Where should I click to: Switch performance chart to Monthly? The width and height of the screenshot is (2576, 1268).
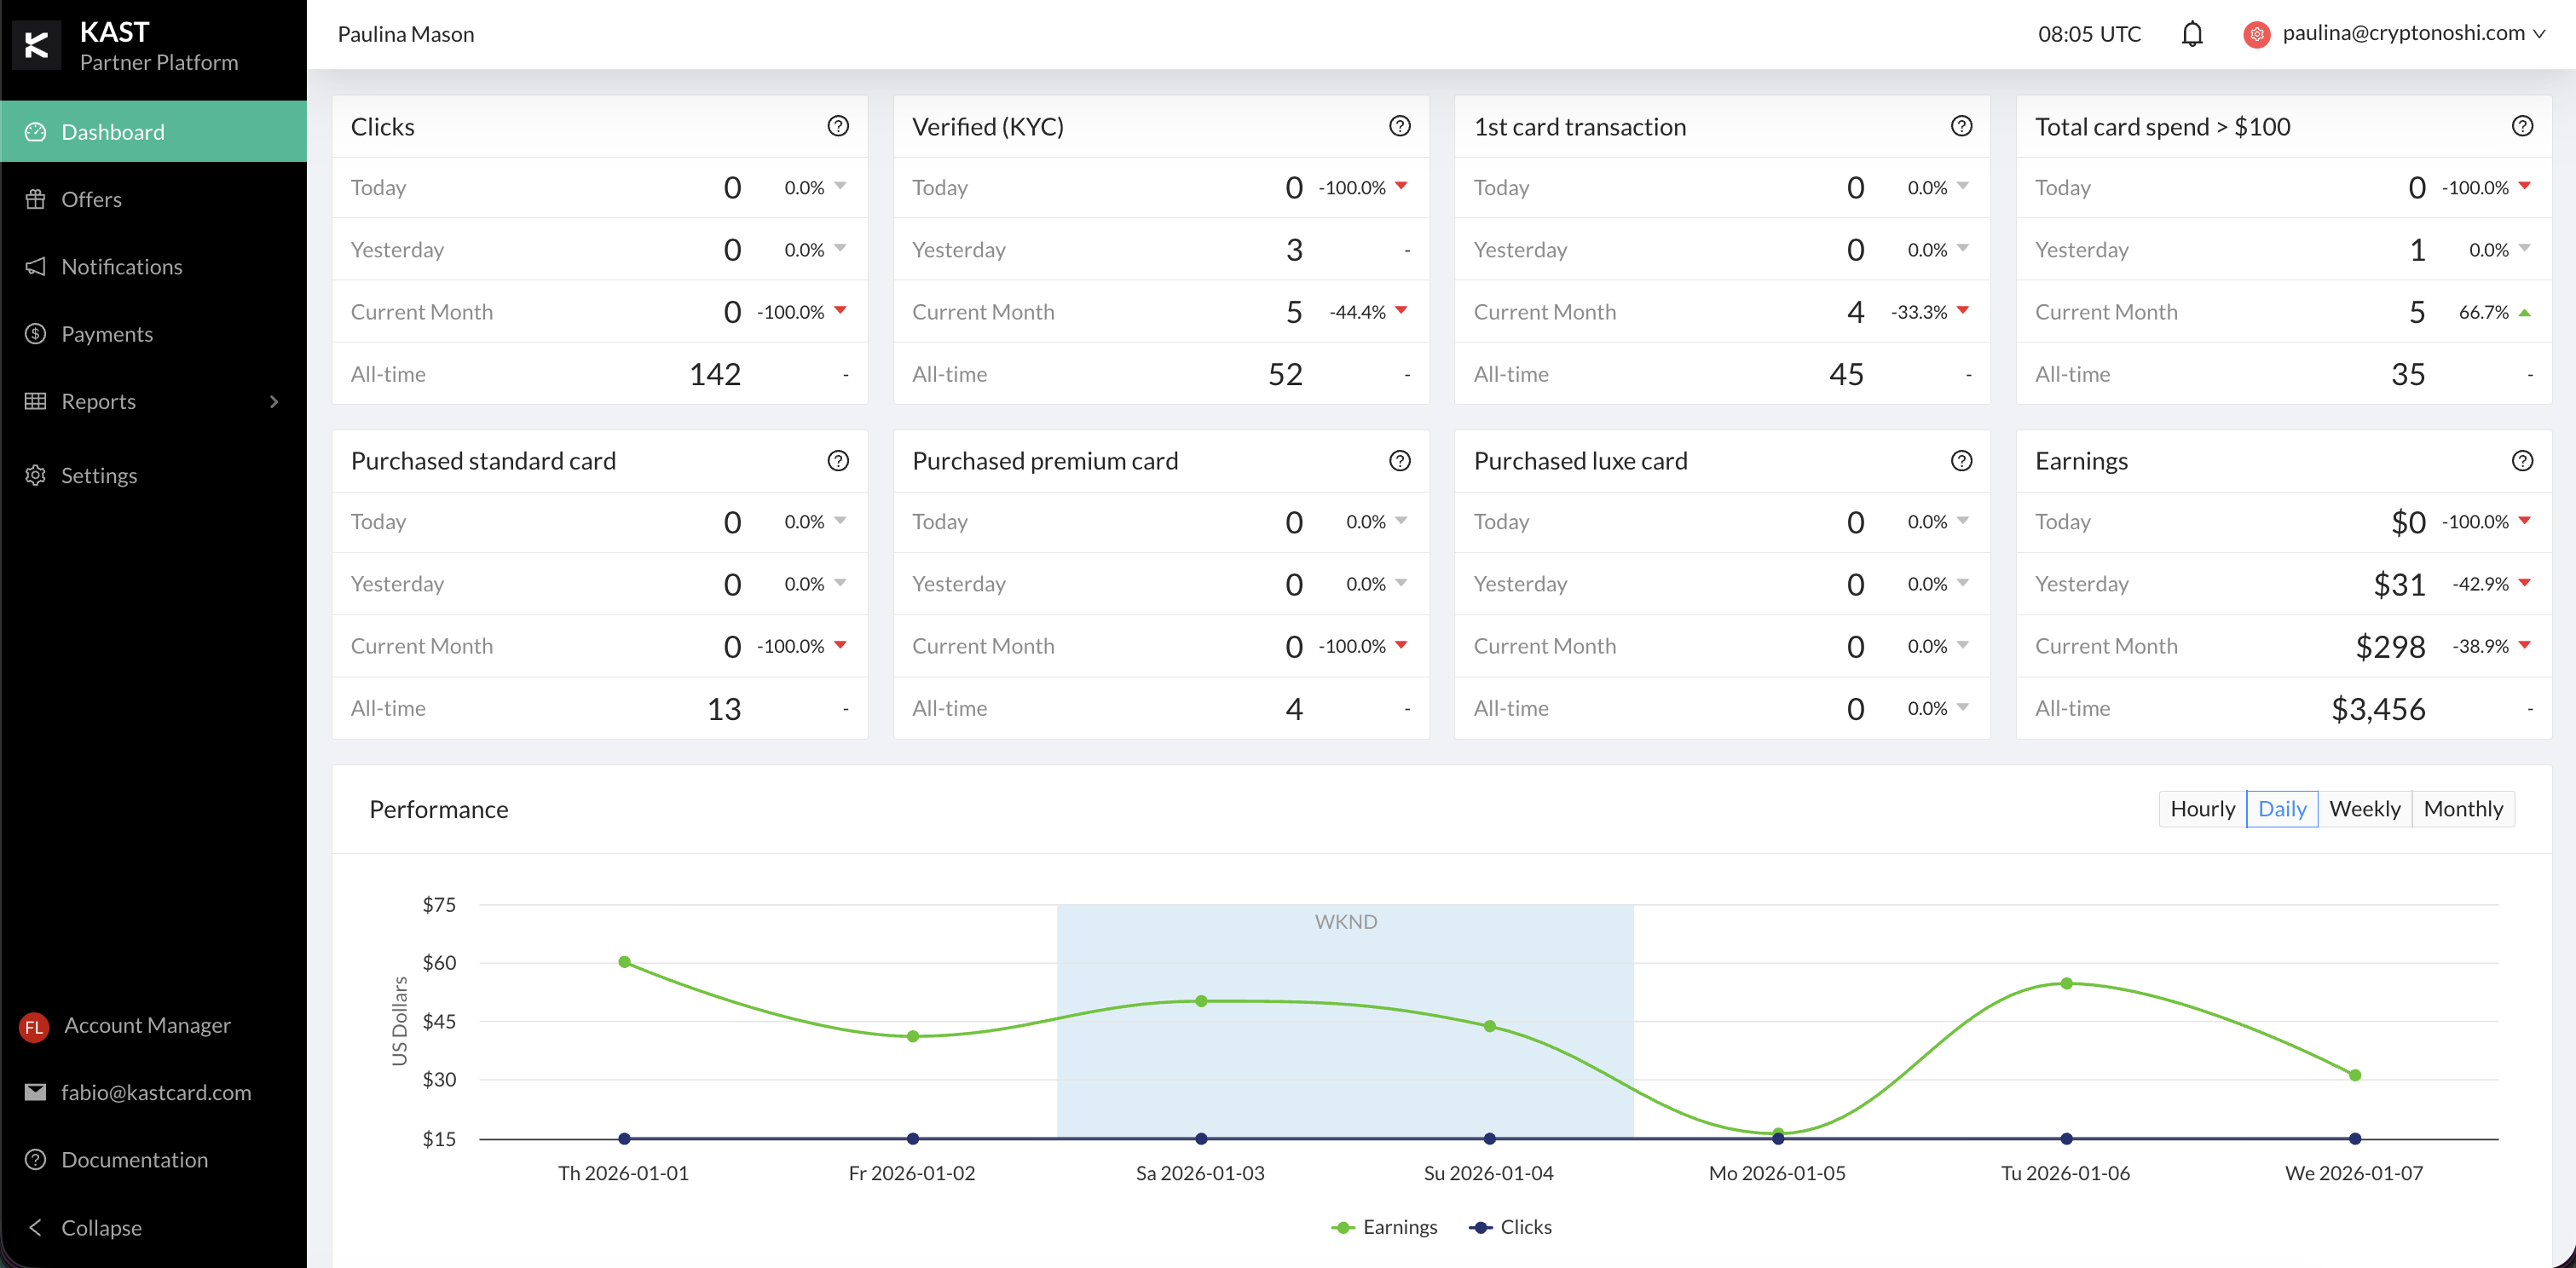point(2462,808)
